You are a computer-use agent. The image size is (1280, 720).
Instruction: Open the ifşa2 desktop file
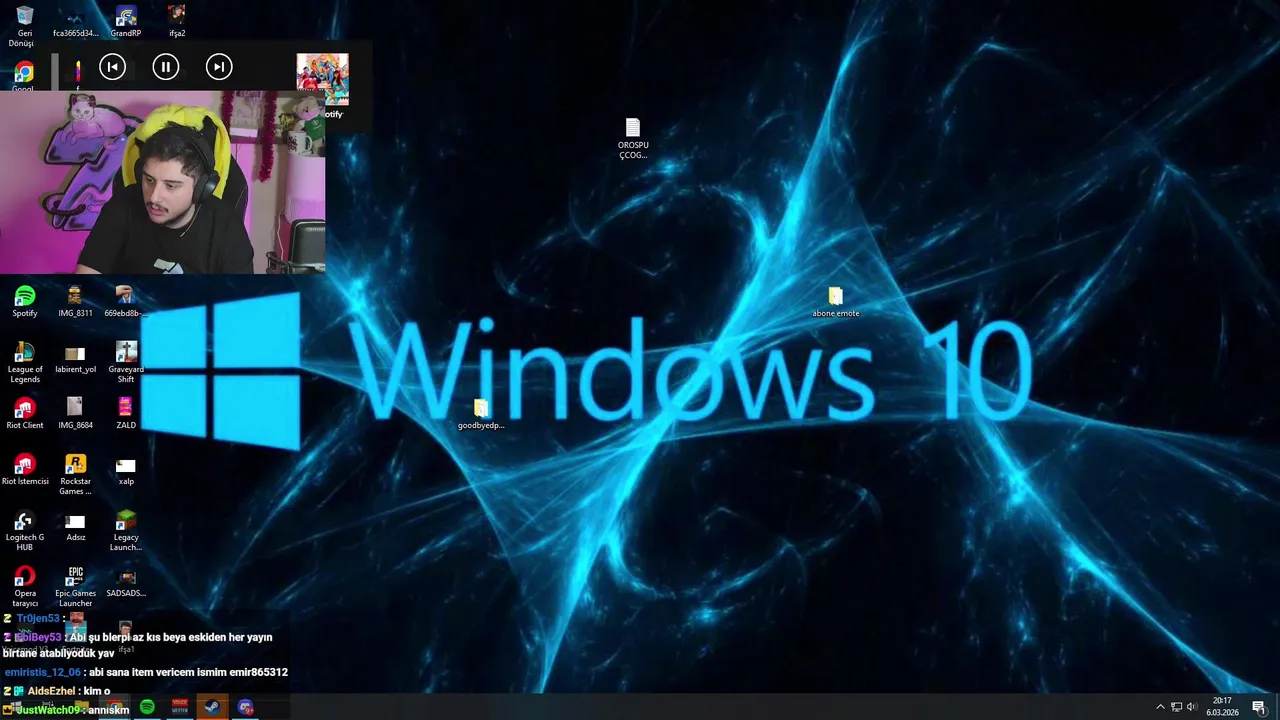point(176,22)
